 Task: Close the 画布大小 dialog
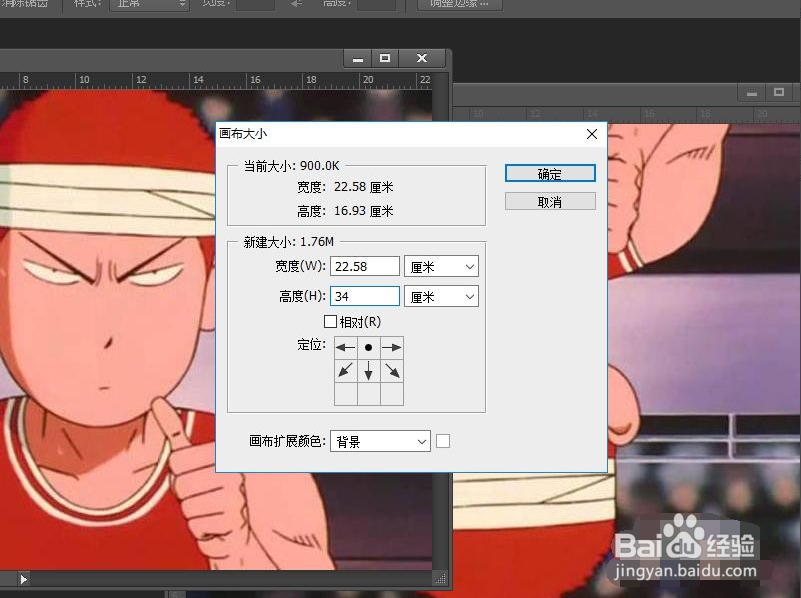coord(592,134)
